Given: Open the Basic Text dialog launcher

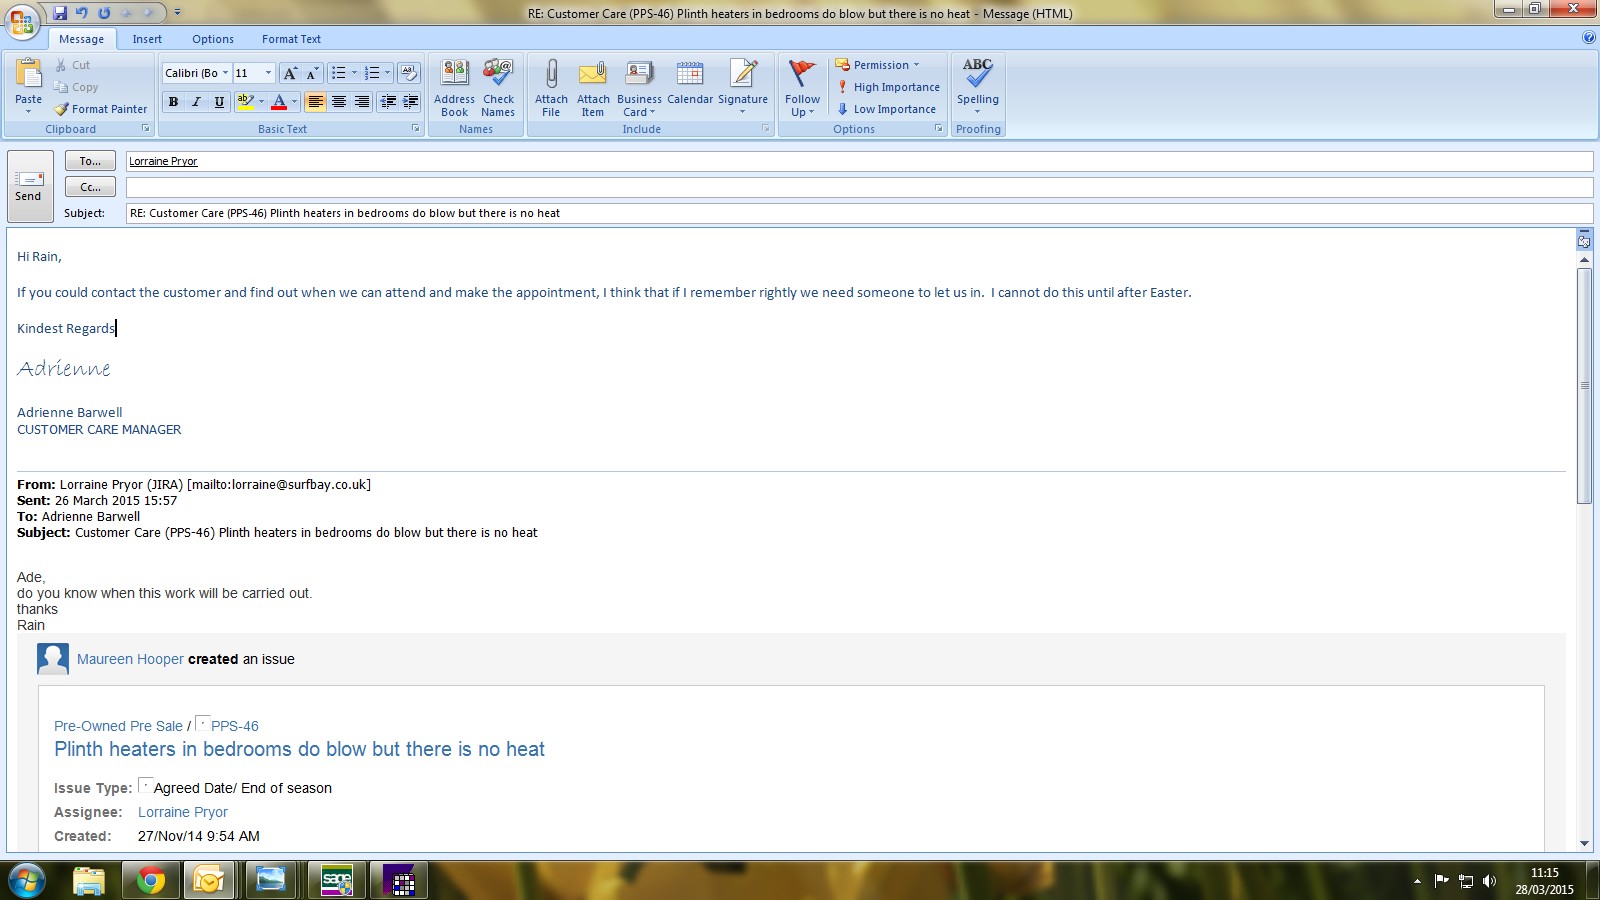Looking at the screenshot, I should click(x=416, y=129).
